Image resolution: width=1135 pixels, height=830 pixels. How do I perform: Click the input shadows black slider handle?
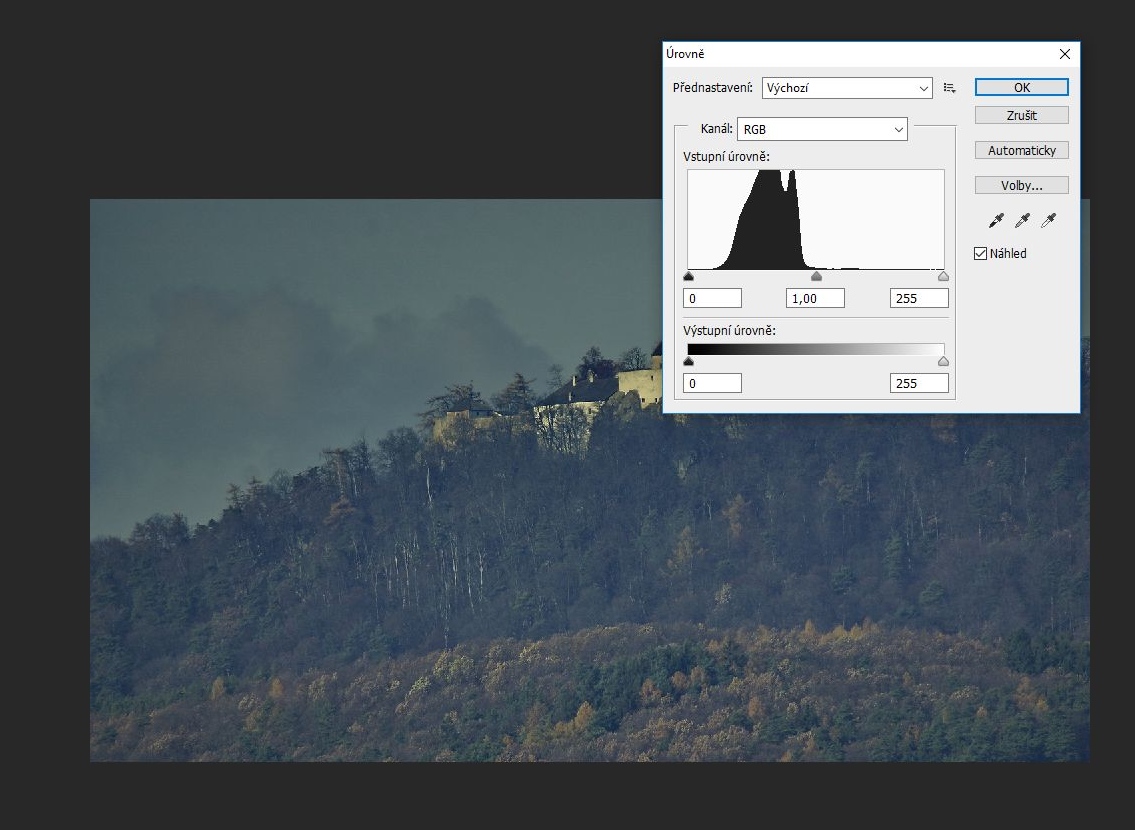pos(689,277)
